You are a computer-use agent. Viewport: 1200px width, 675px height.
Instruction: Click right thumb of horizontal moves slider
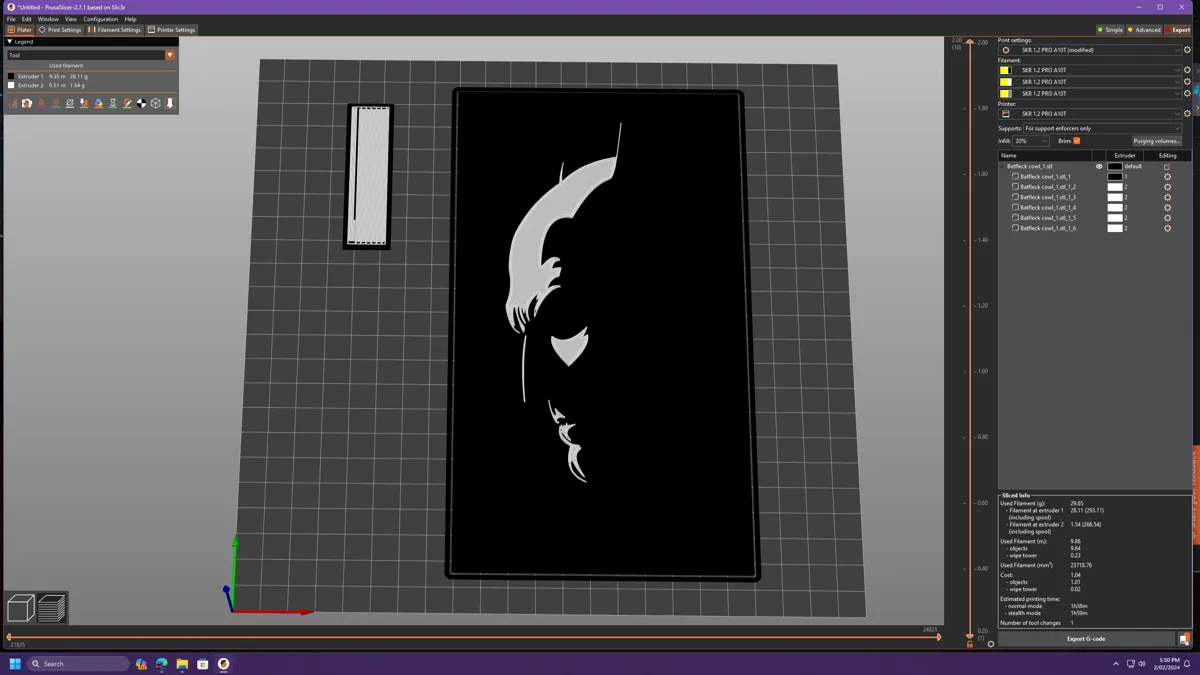[x=938, y=637]
